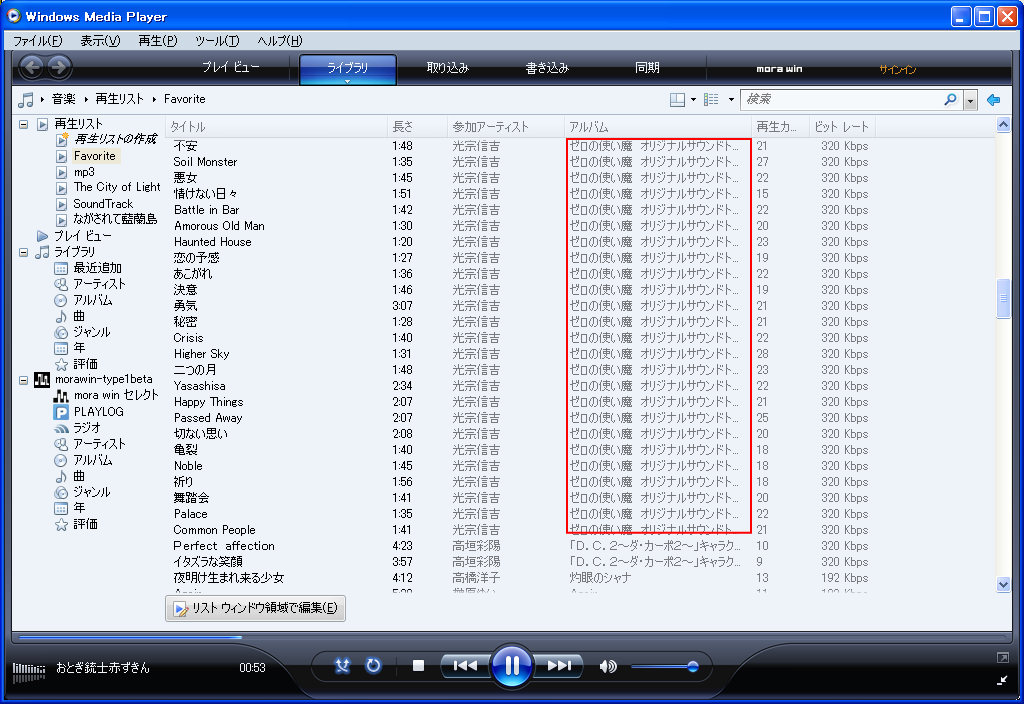Toggle shuffle mode in playback bar
Image resolution: width=1024 pixels, height=704 pixels.
[x=342, y=665]
